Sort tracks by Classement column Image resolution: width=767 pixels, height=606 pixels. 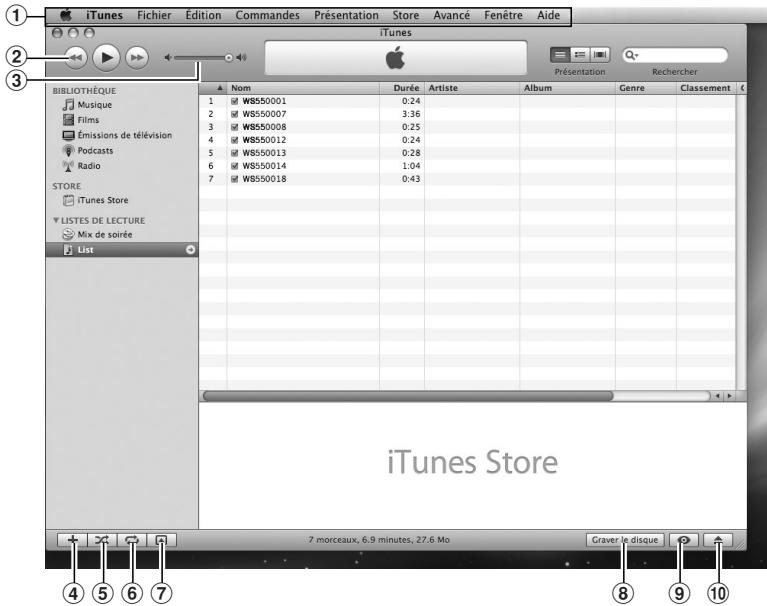point(706,88)
